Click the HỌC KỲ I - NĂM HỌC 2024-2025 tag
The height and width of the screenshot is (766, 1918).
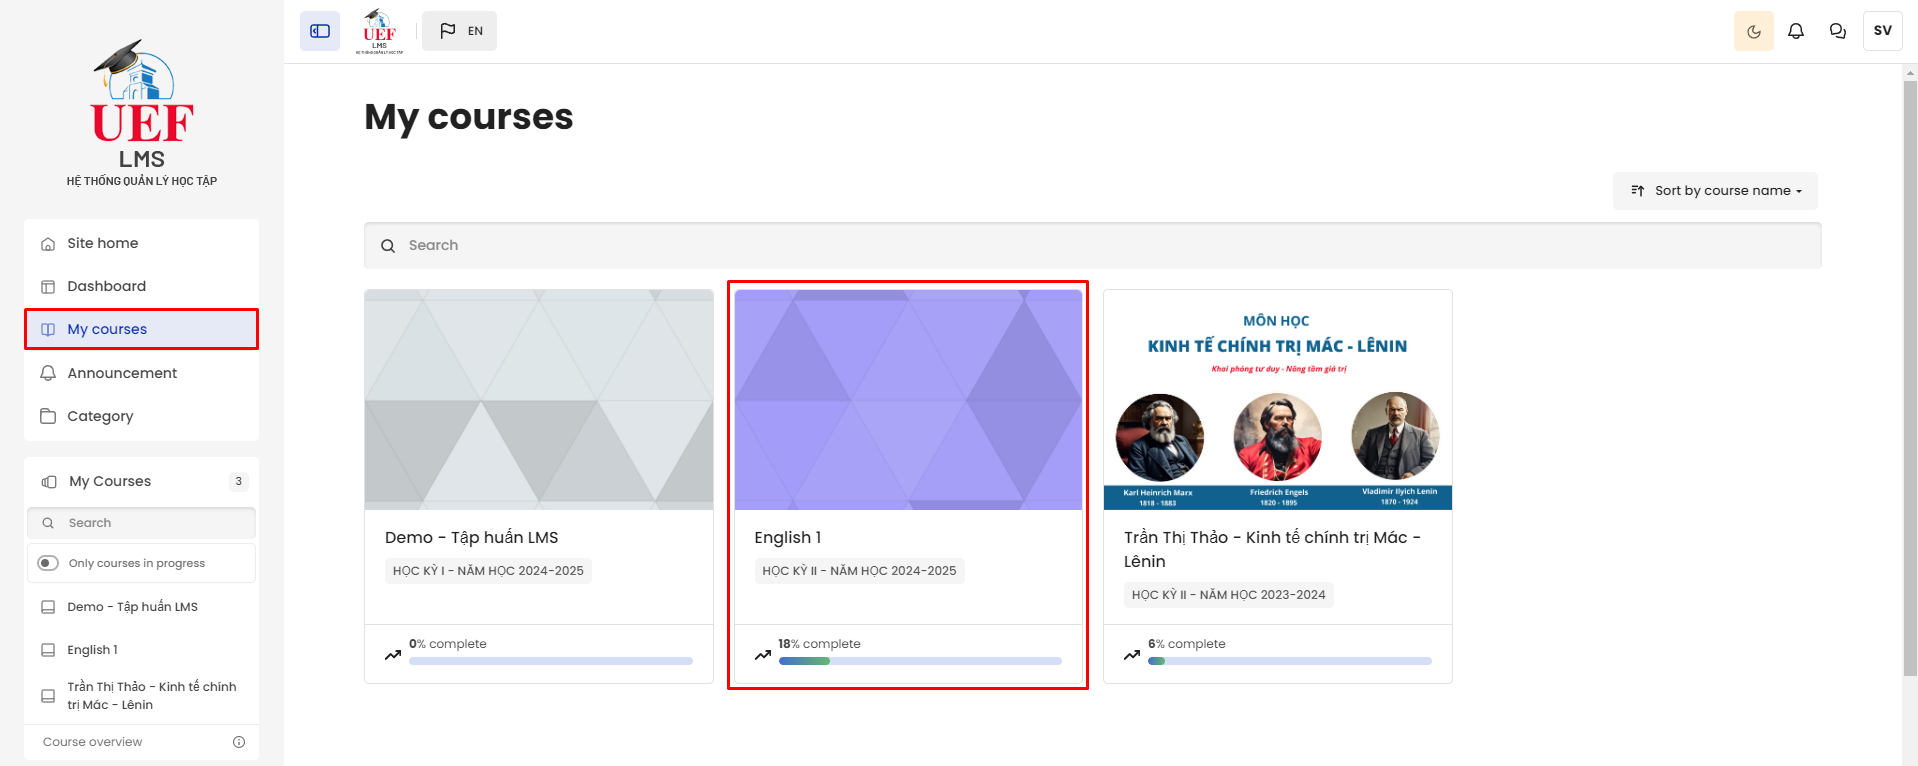point(488,571)
